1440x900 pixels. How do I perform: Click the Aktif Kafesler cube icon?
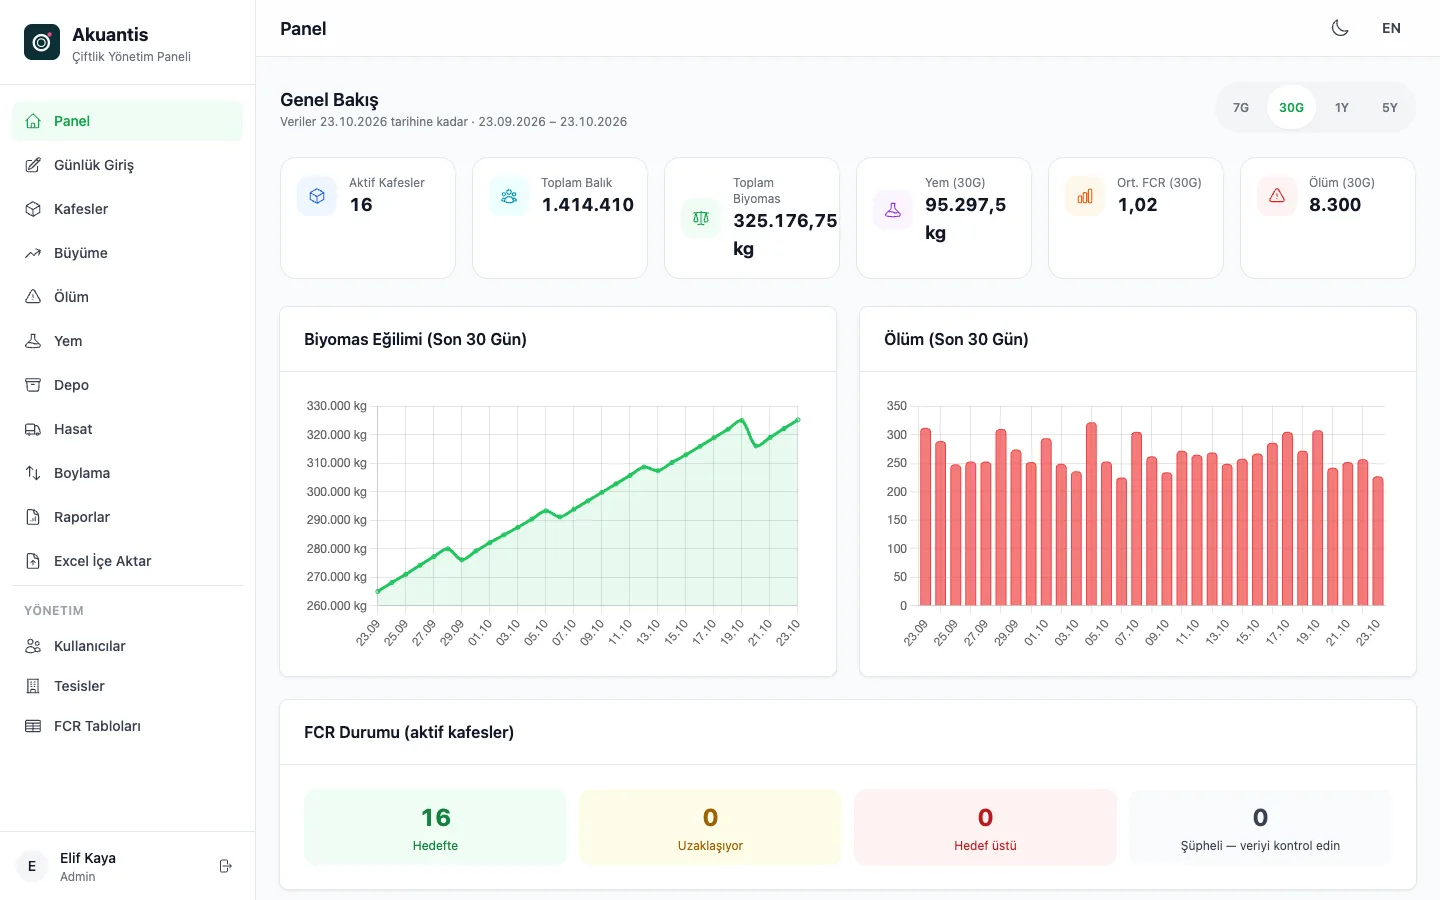pos(317,196)
